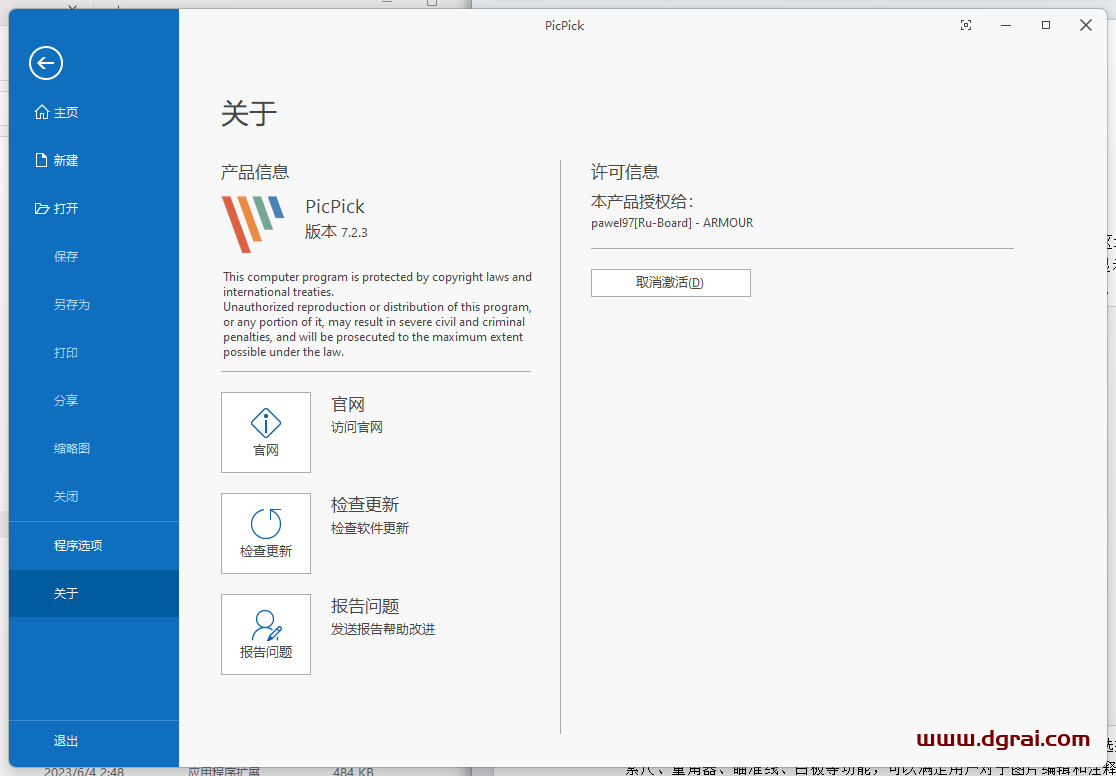Click the folder icon beside 打开
The width and height of the screenshot is (1116, 776).
(x=41, y=209)
